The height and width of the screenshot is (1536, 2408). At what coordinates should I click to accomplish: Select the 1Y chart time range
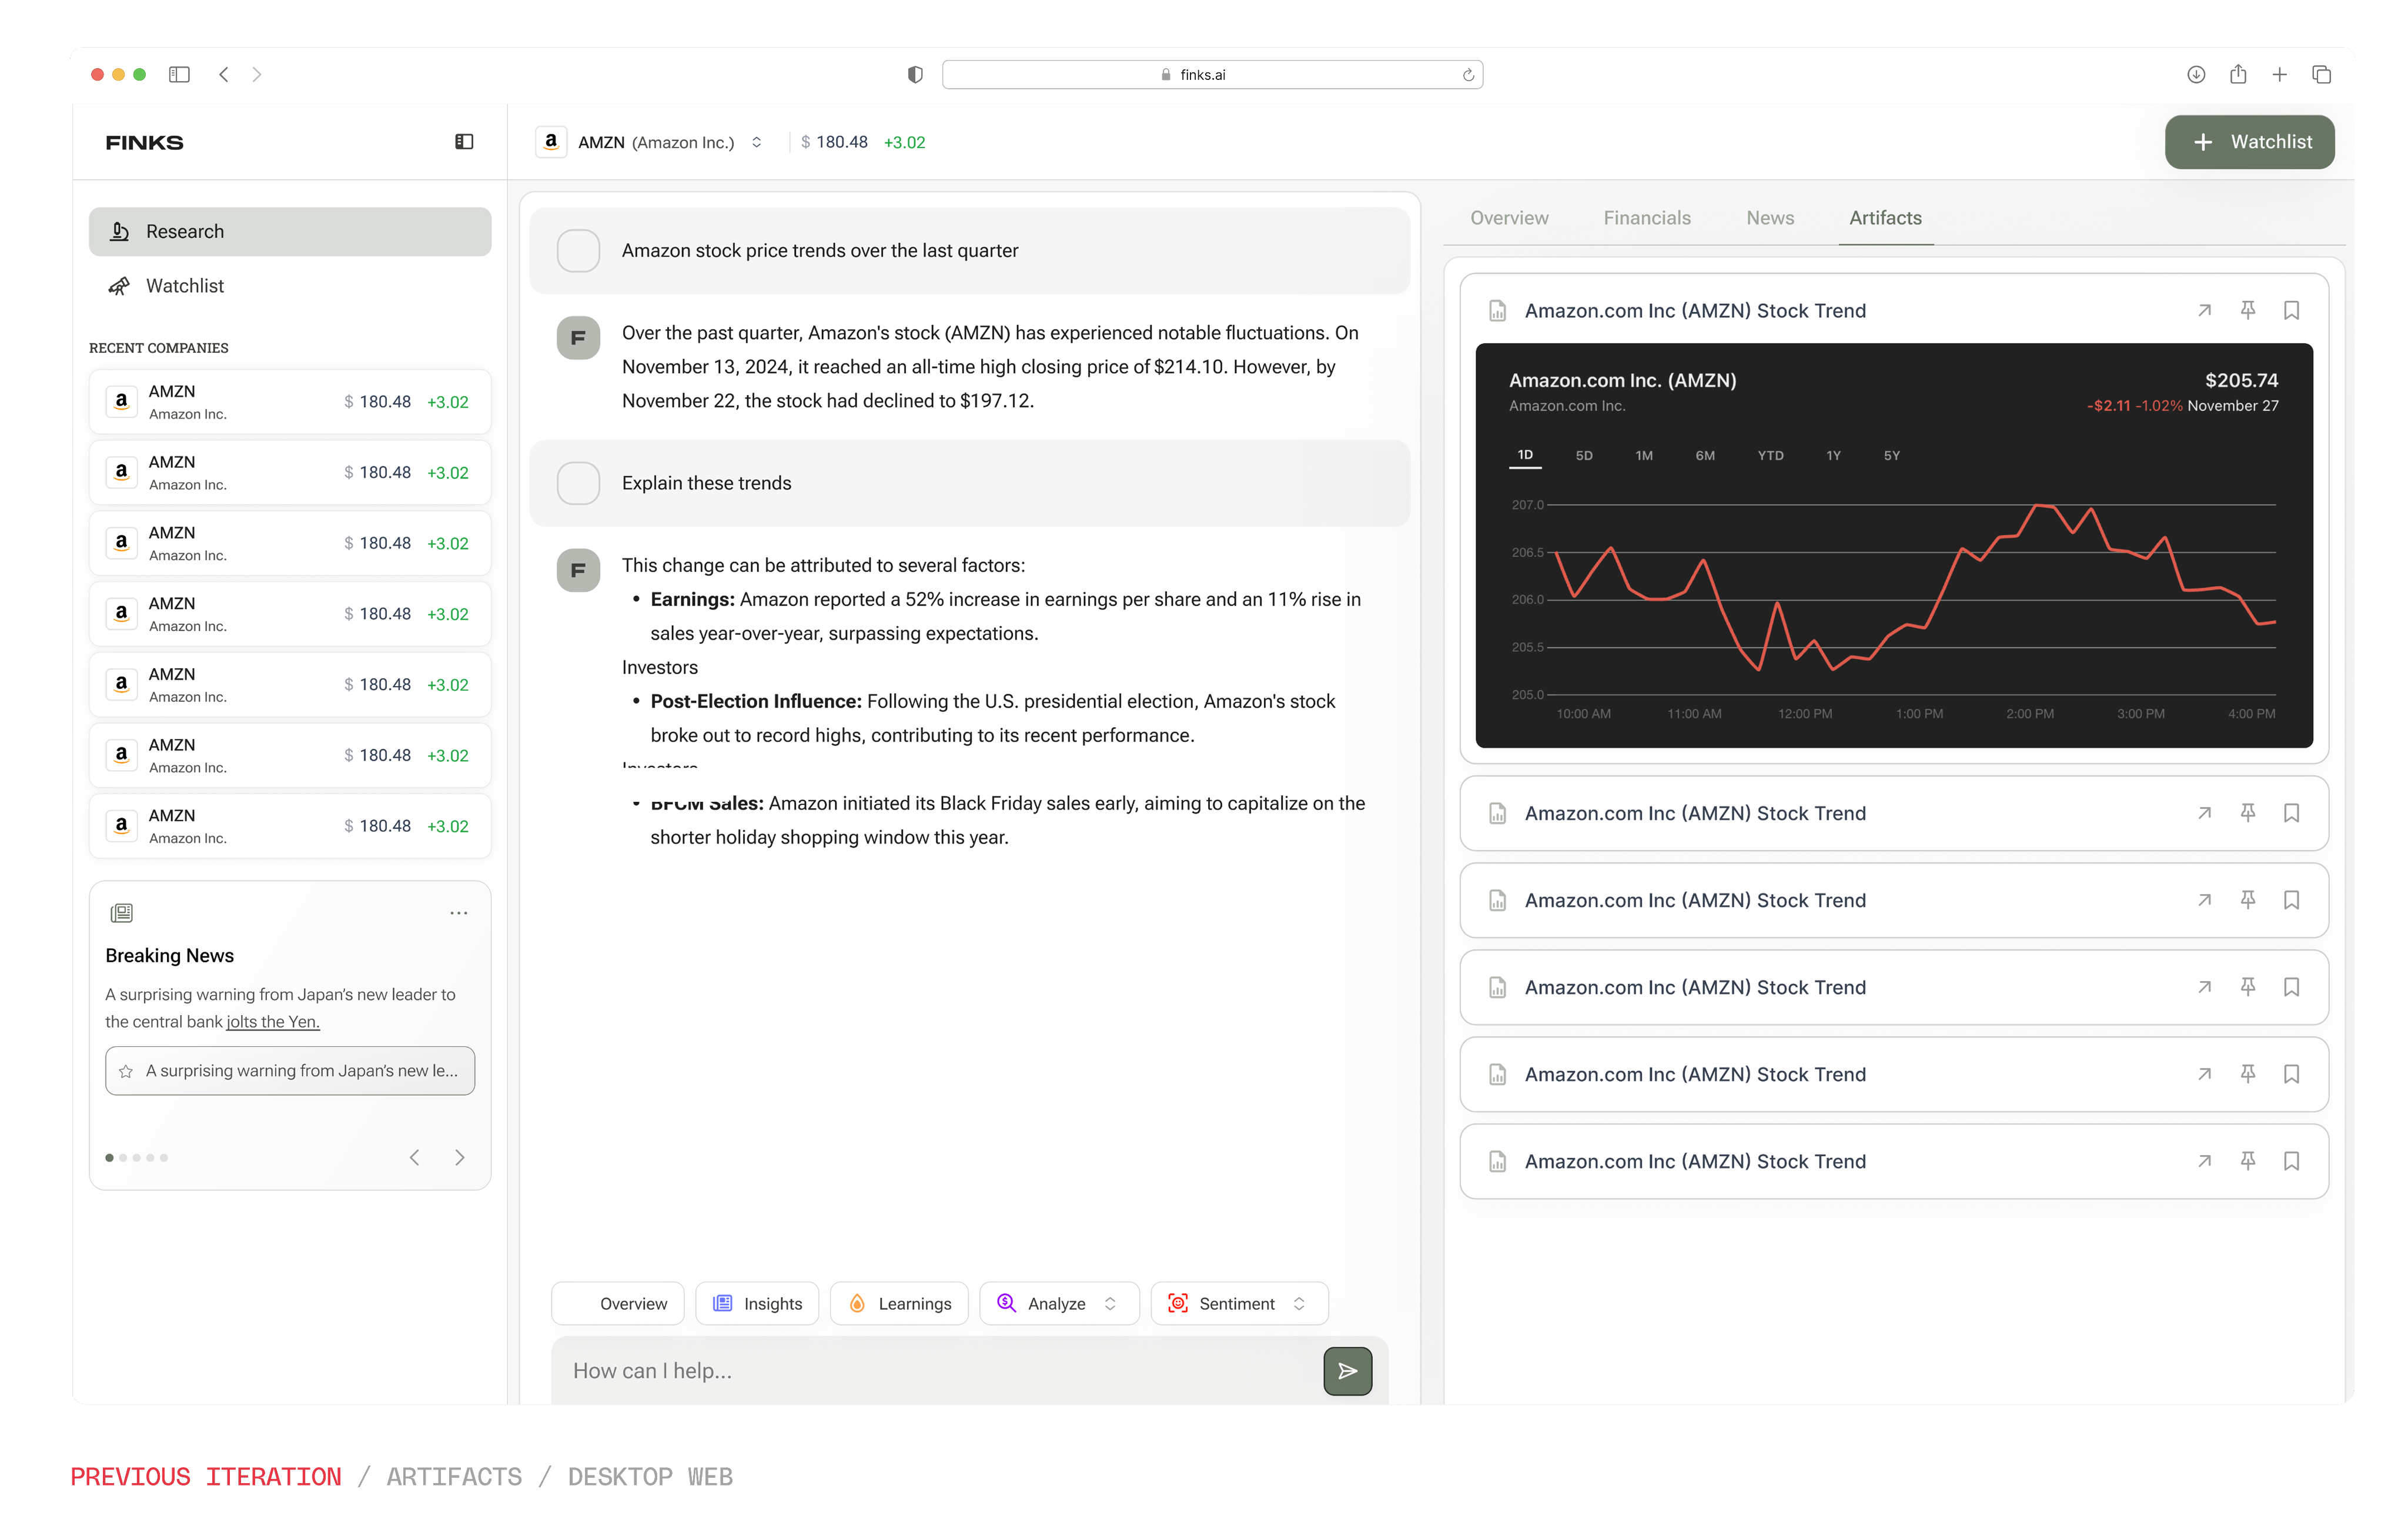tap(1832, 455)
